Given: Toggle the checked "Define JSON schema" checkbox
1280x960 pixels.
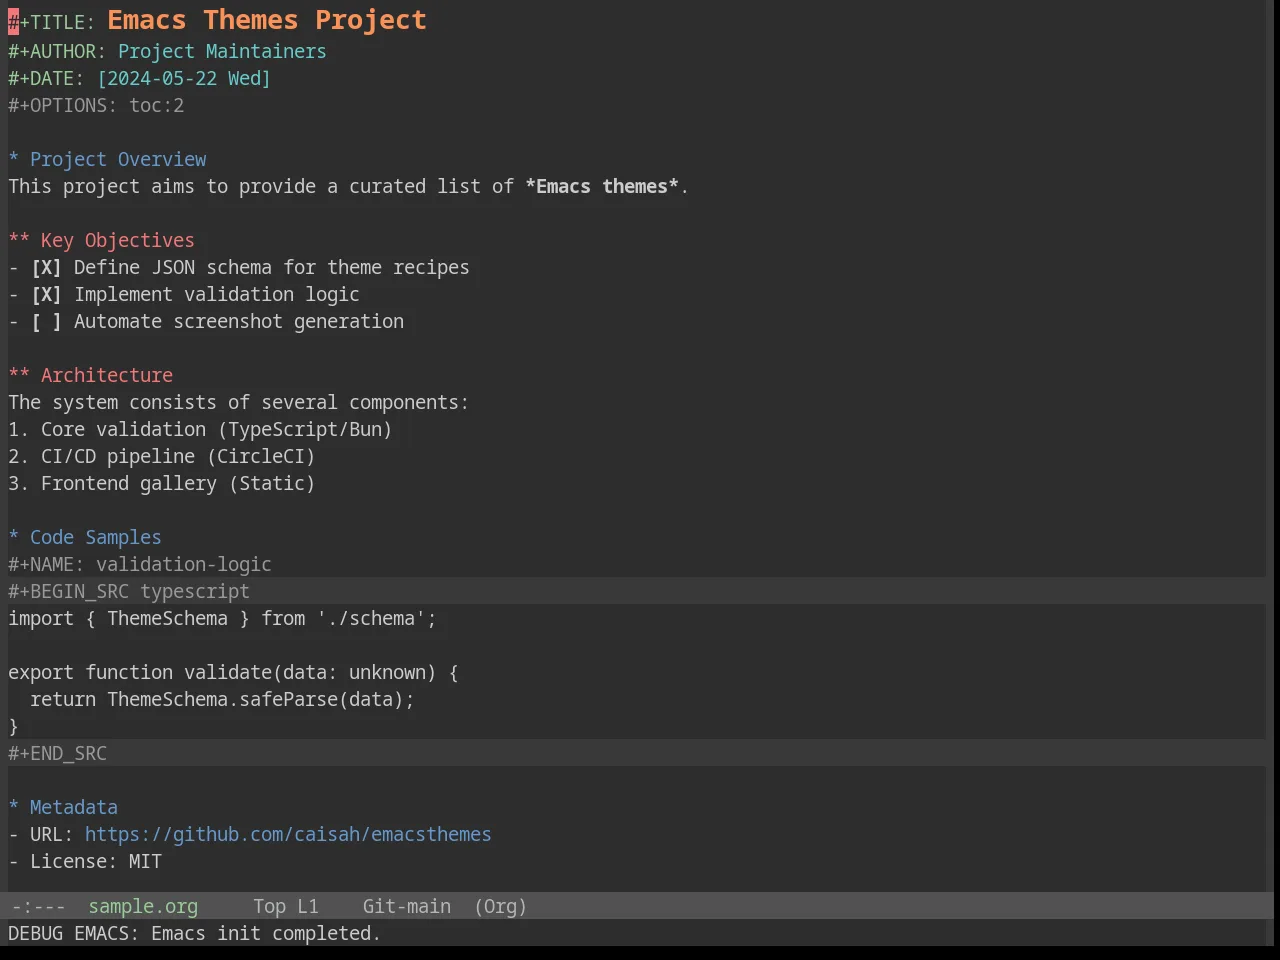Looking at the screenshot, I should click(x=46, y=268).
